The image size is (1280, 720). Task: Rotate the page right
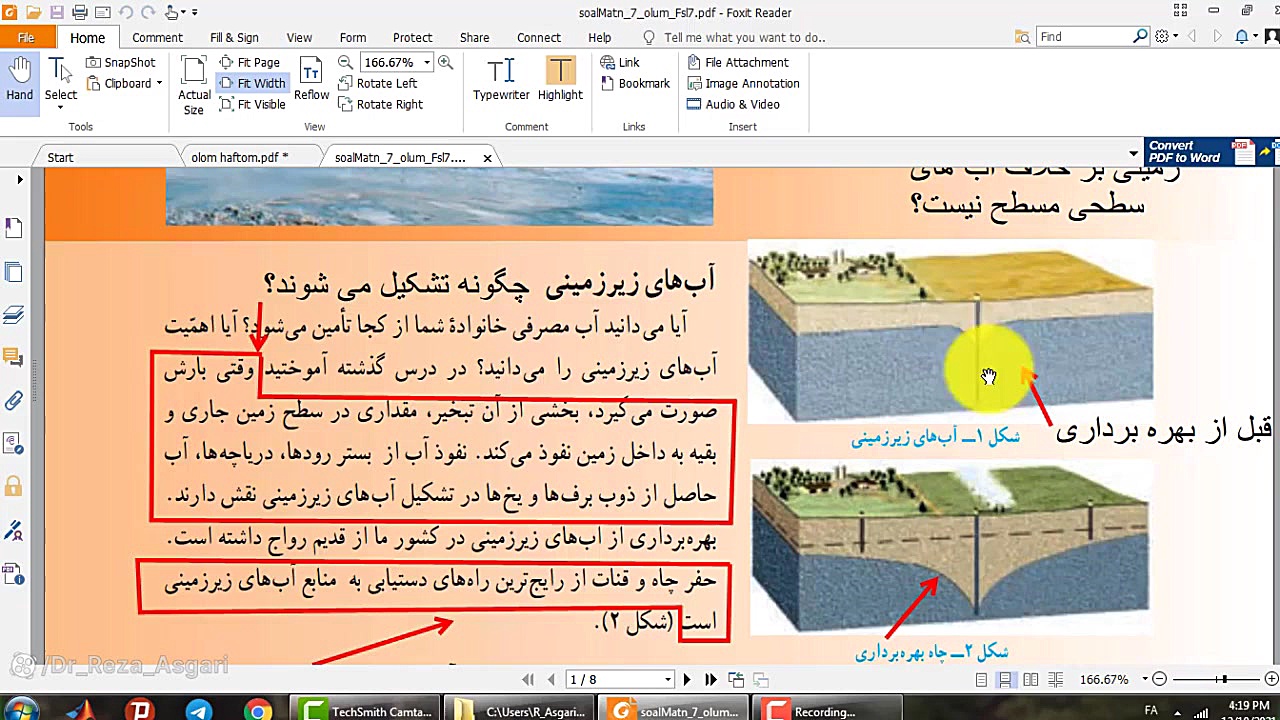point(381,104)
